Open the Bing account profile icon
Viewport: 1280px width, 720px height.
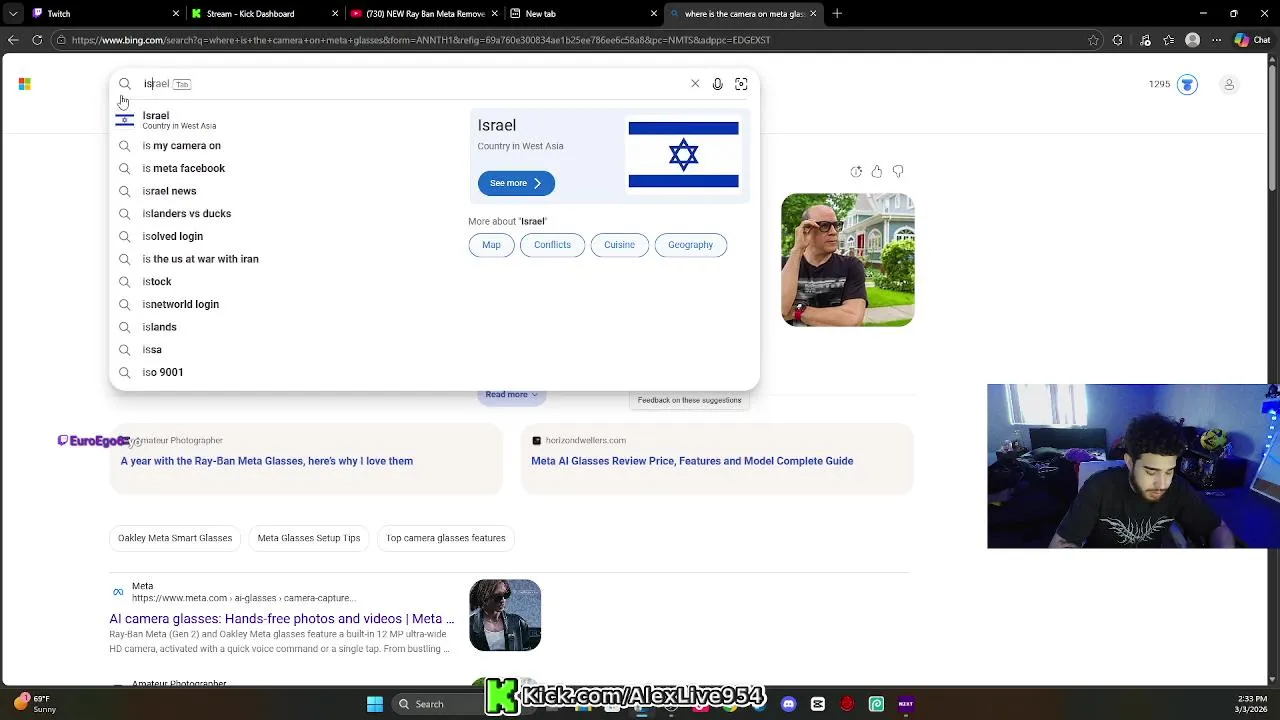[x=1229, y=84]
